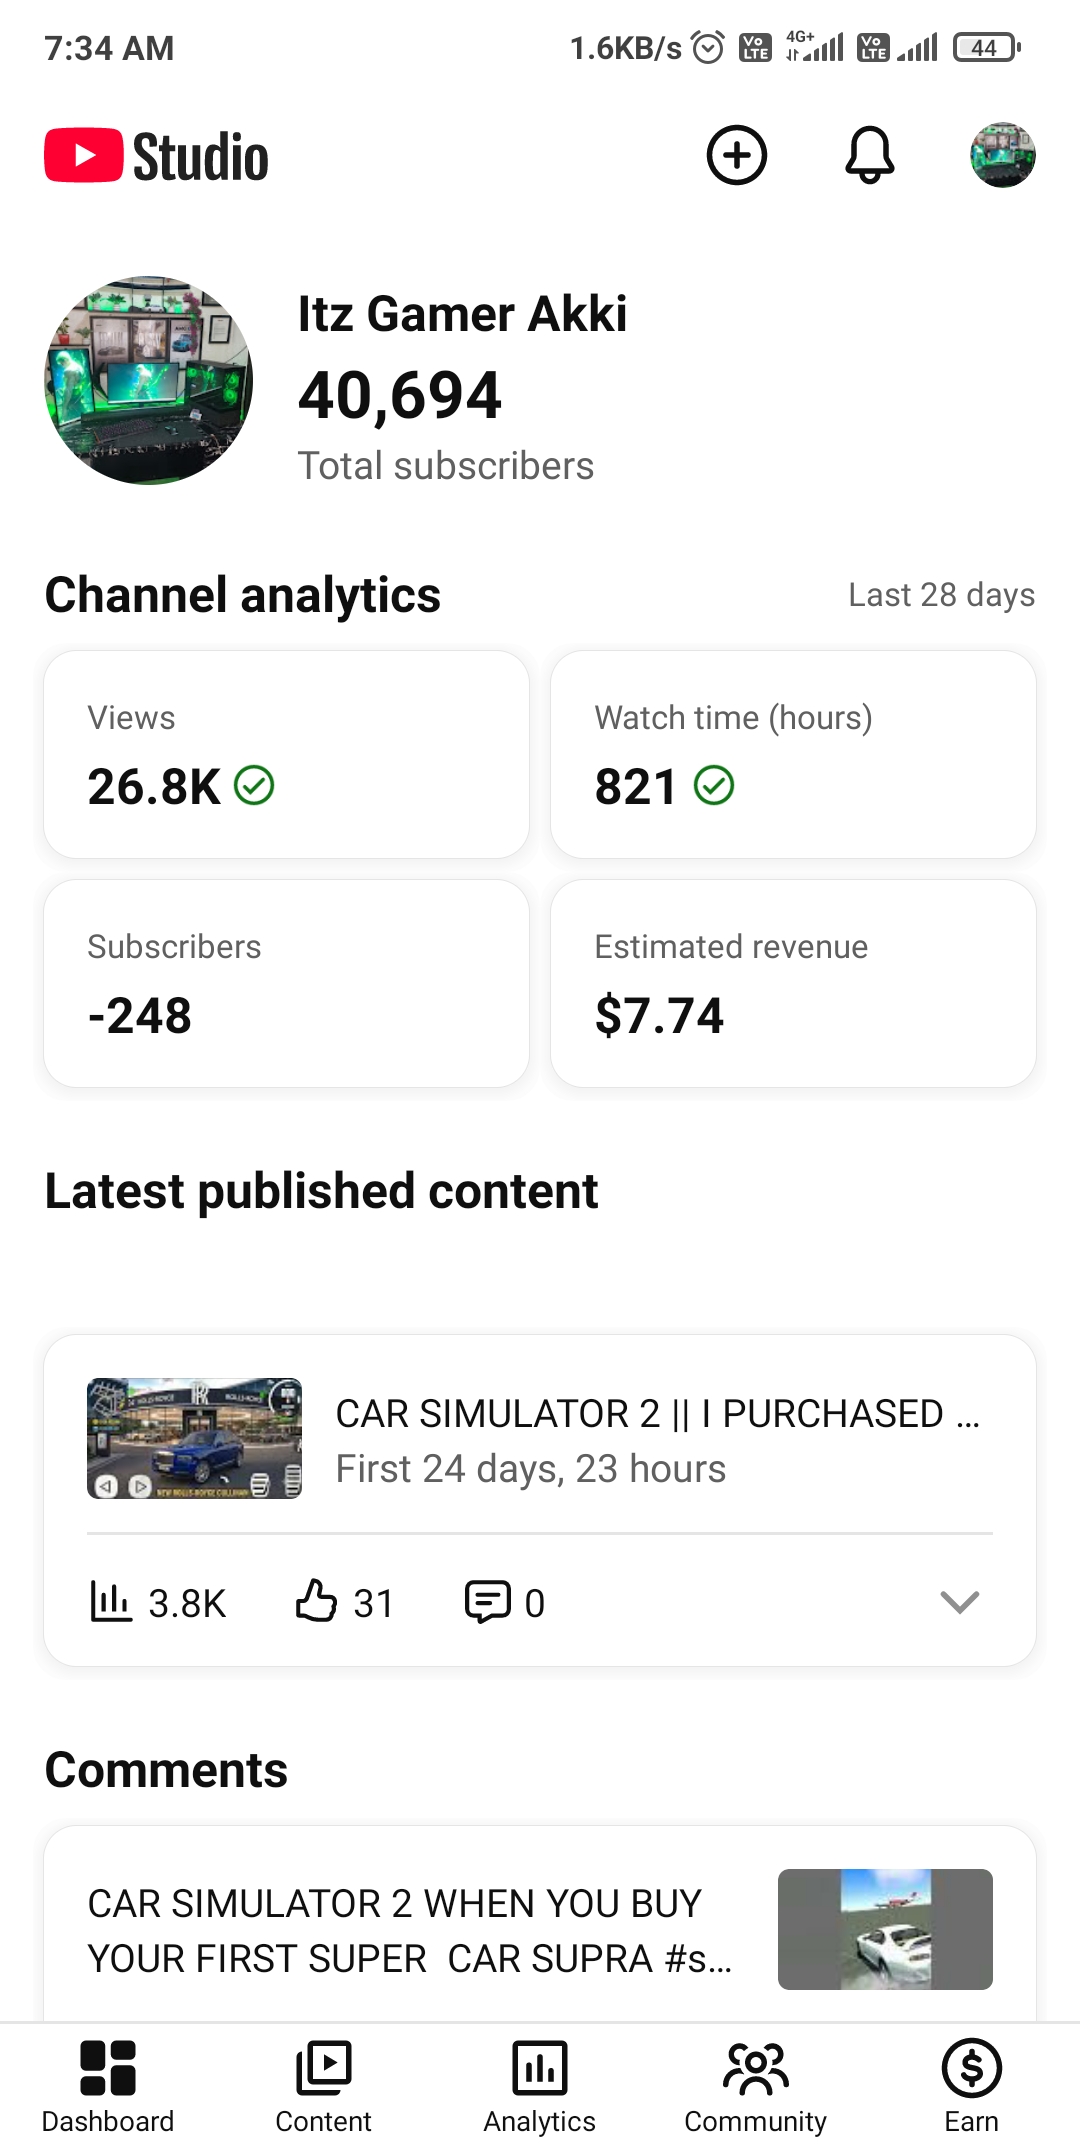Open the views bar chart icon 3.8K
The image size is (1080, 2156).
tap(111, 1601)
